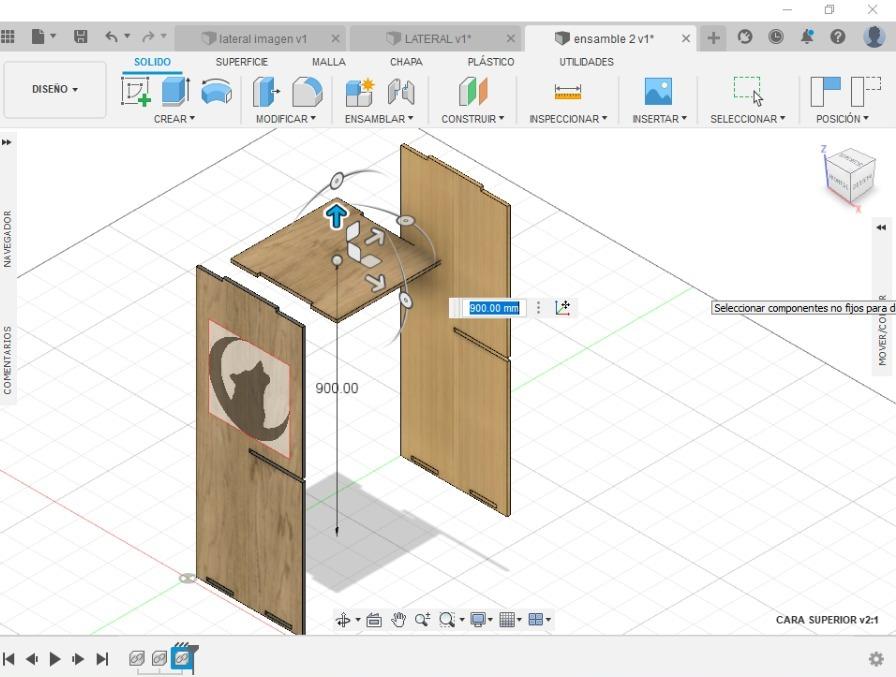Open Grid and Snaps settings icon
The image size is (896, 677).
(x=507, y=620)
